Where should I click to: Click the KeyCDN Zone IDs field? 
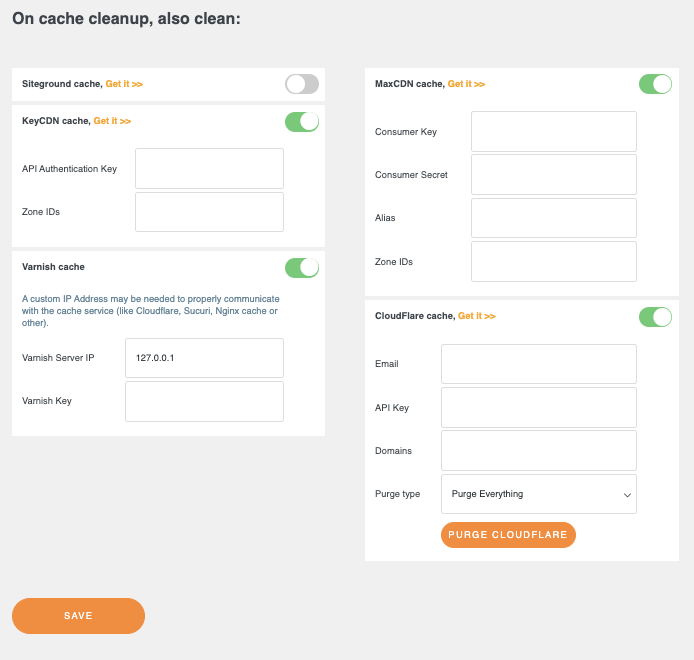click(x=209, y=212)
